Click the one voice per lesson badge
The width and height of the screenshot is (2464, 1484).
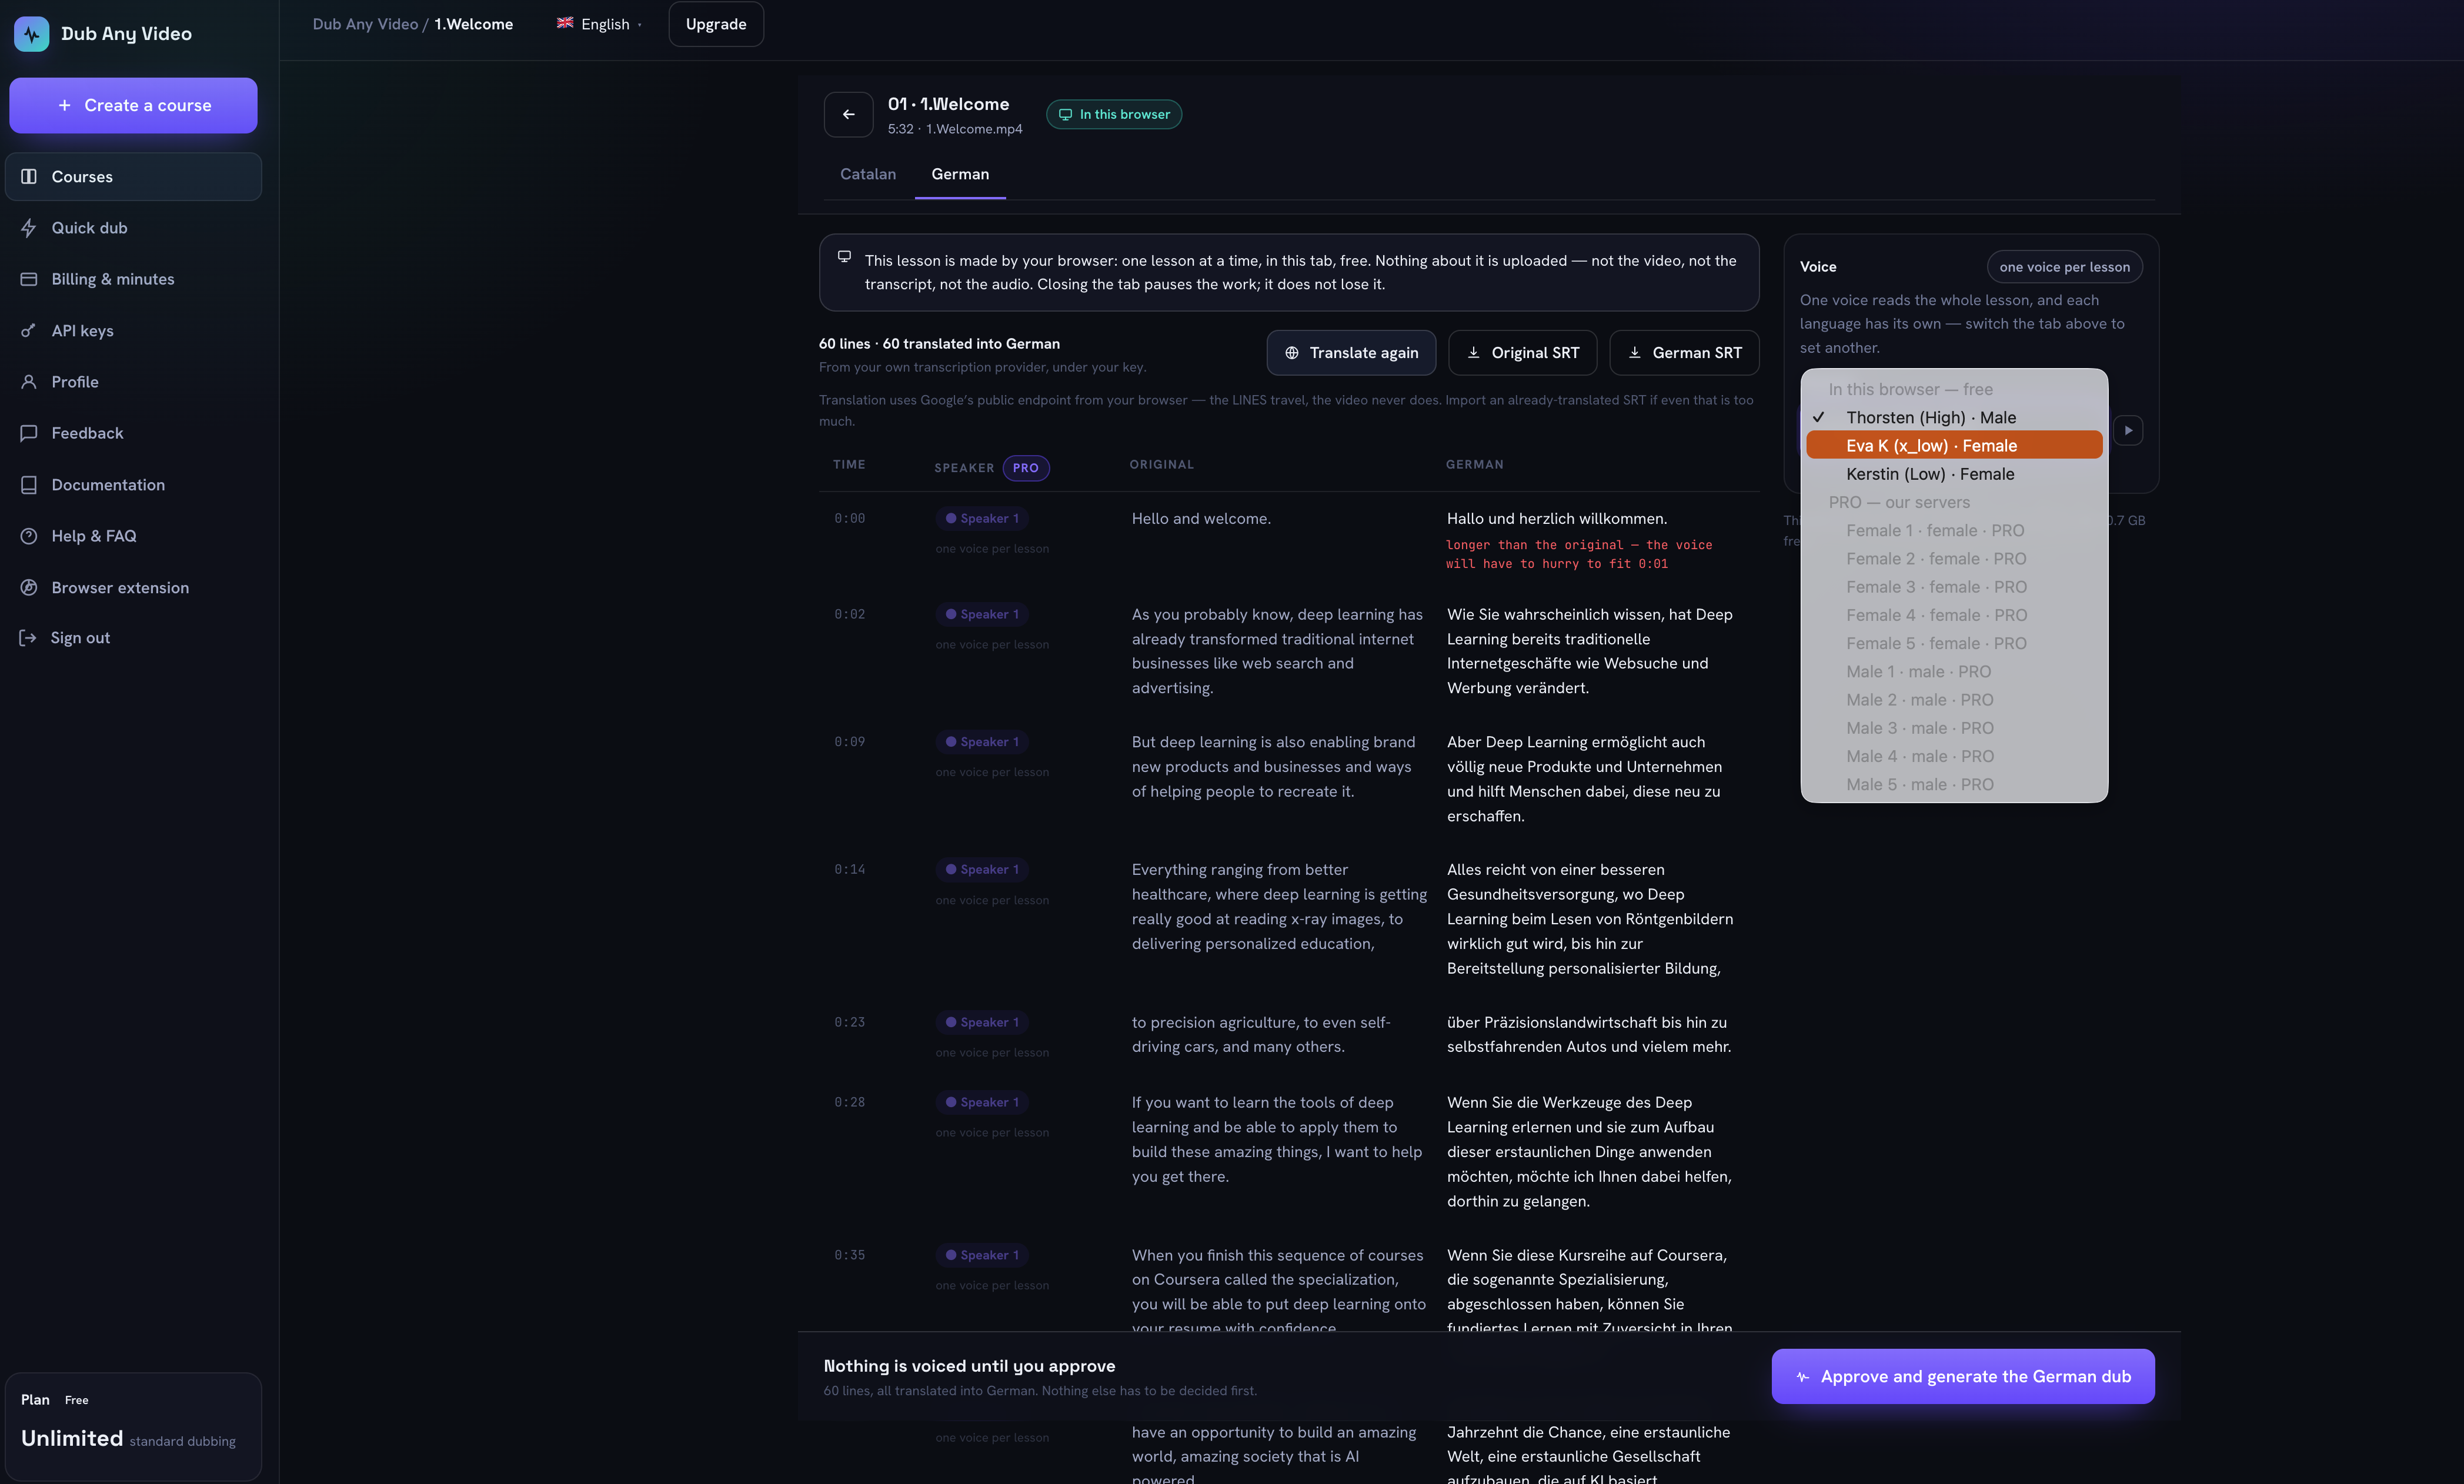click(x=2065, y=267)
